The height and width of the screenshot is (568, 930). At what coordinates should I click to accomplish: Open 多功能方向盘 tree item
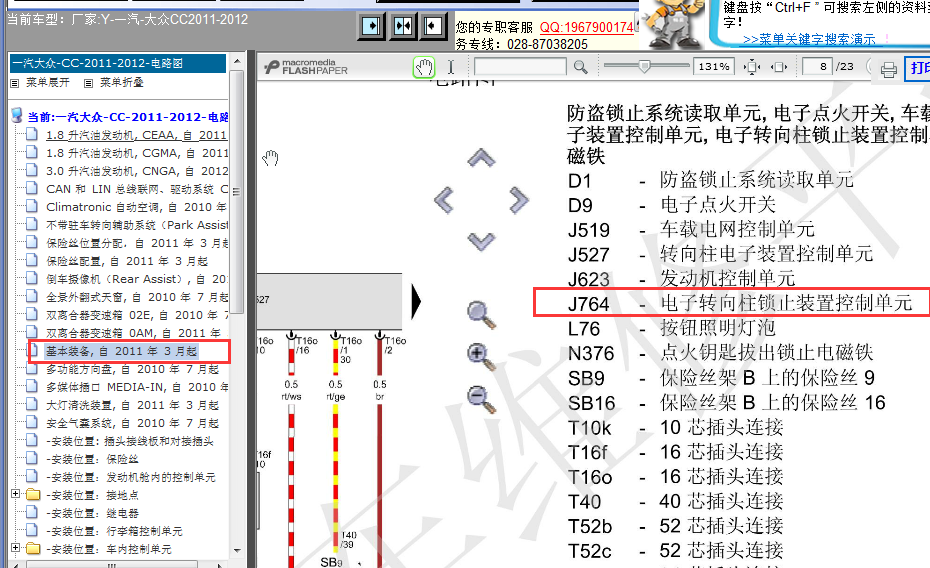tap(133, 369)
